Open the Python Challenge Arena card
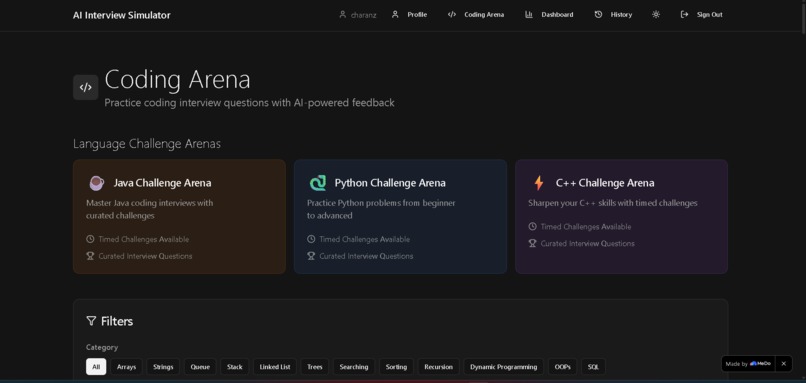This screenshot has height=383, width=806. click(x=400, y=216)
